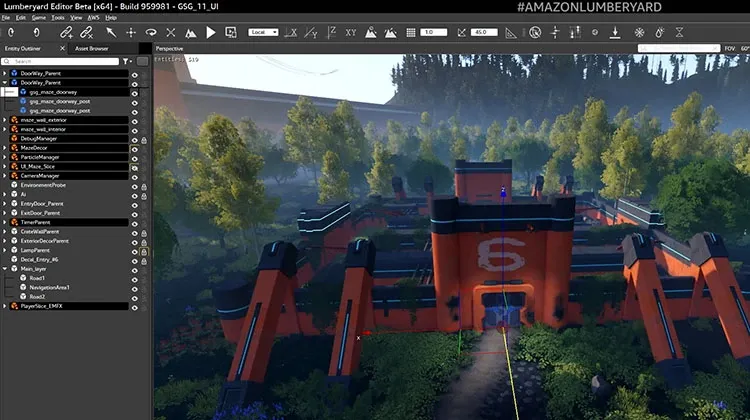Collapse the Main_layer entity
The height and width of the screenshot is (420, 750).
[5, 269]
